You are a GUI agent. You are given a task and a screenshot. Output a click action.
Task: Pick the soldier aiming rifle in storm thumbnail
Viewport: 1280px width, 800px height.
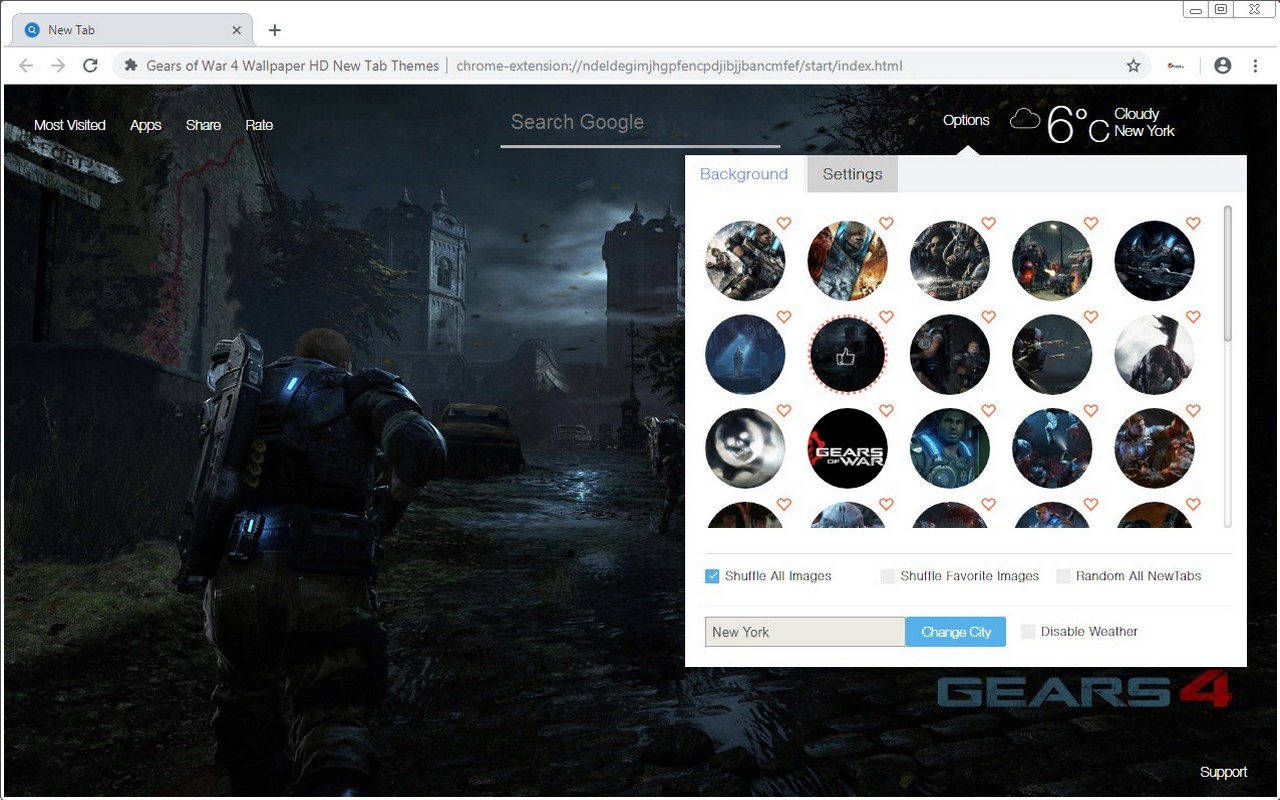pos(745,261)
